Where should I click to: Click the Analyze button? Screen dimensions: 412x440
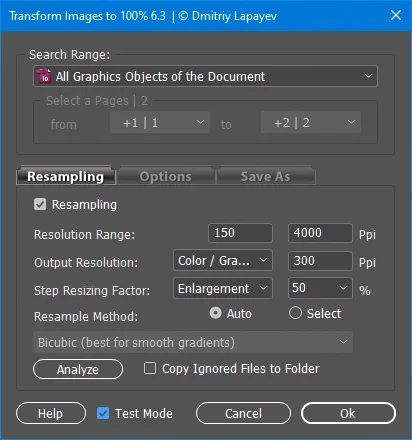point(78,369)
